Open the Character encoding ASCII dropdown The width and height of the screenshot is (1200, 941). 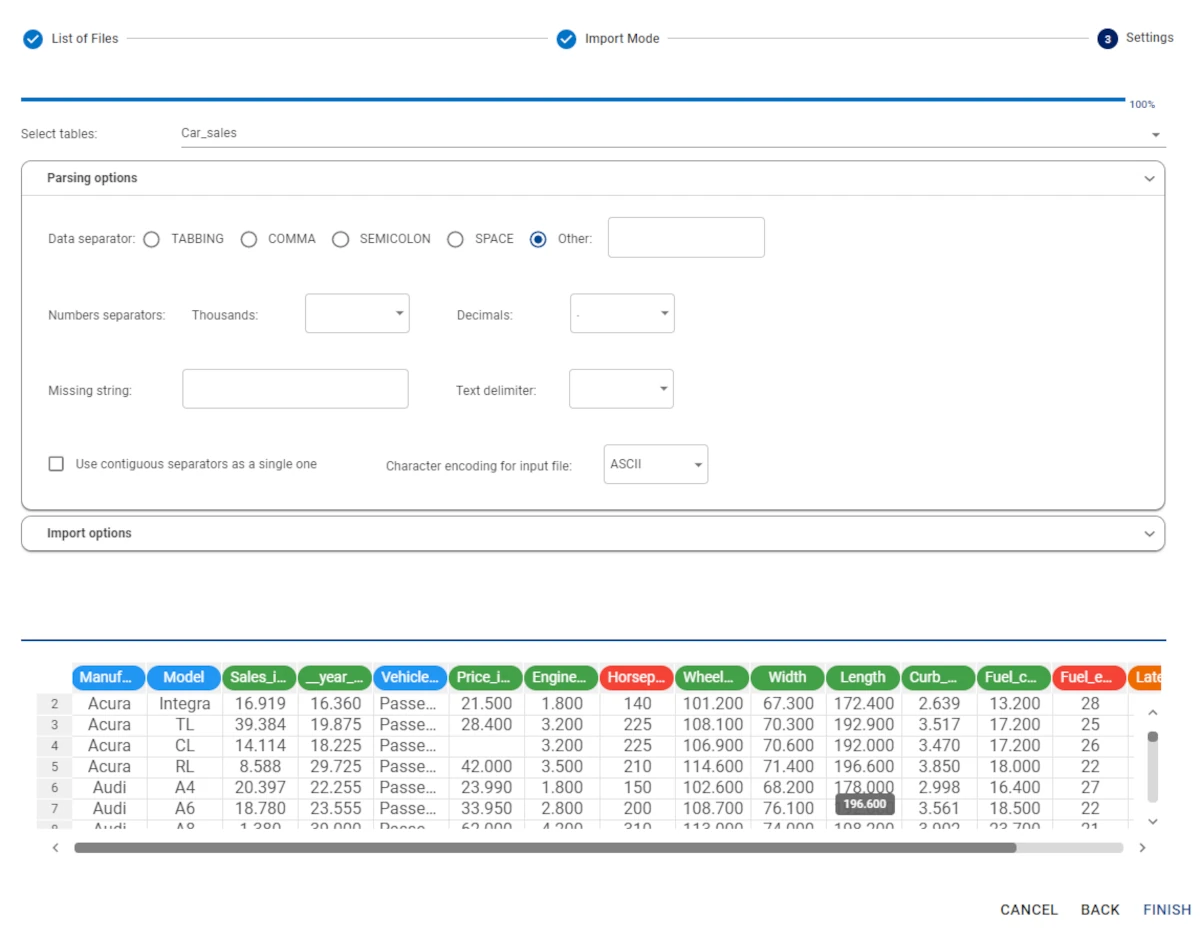click(x=656, y=464)
